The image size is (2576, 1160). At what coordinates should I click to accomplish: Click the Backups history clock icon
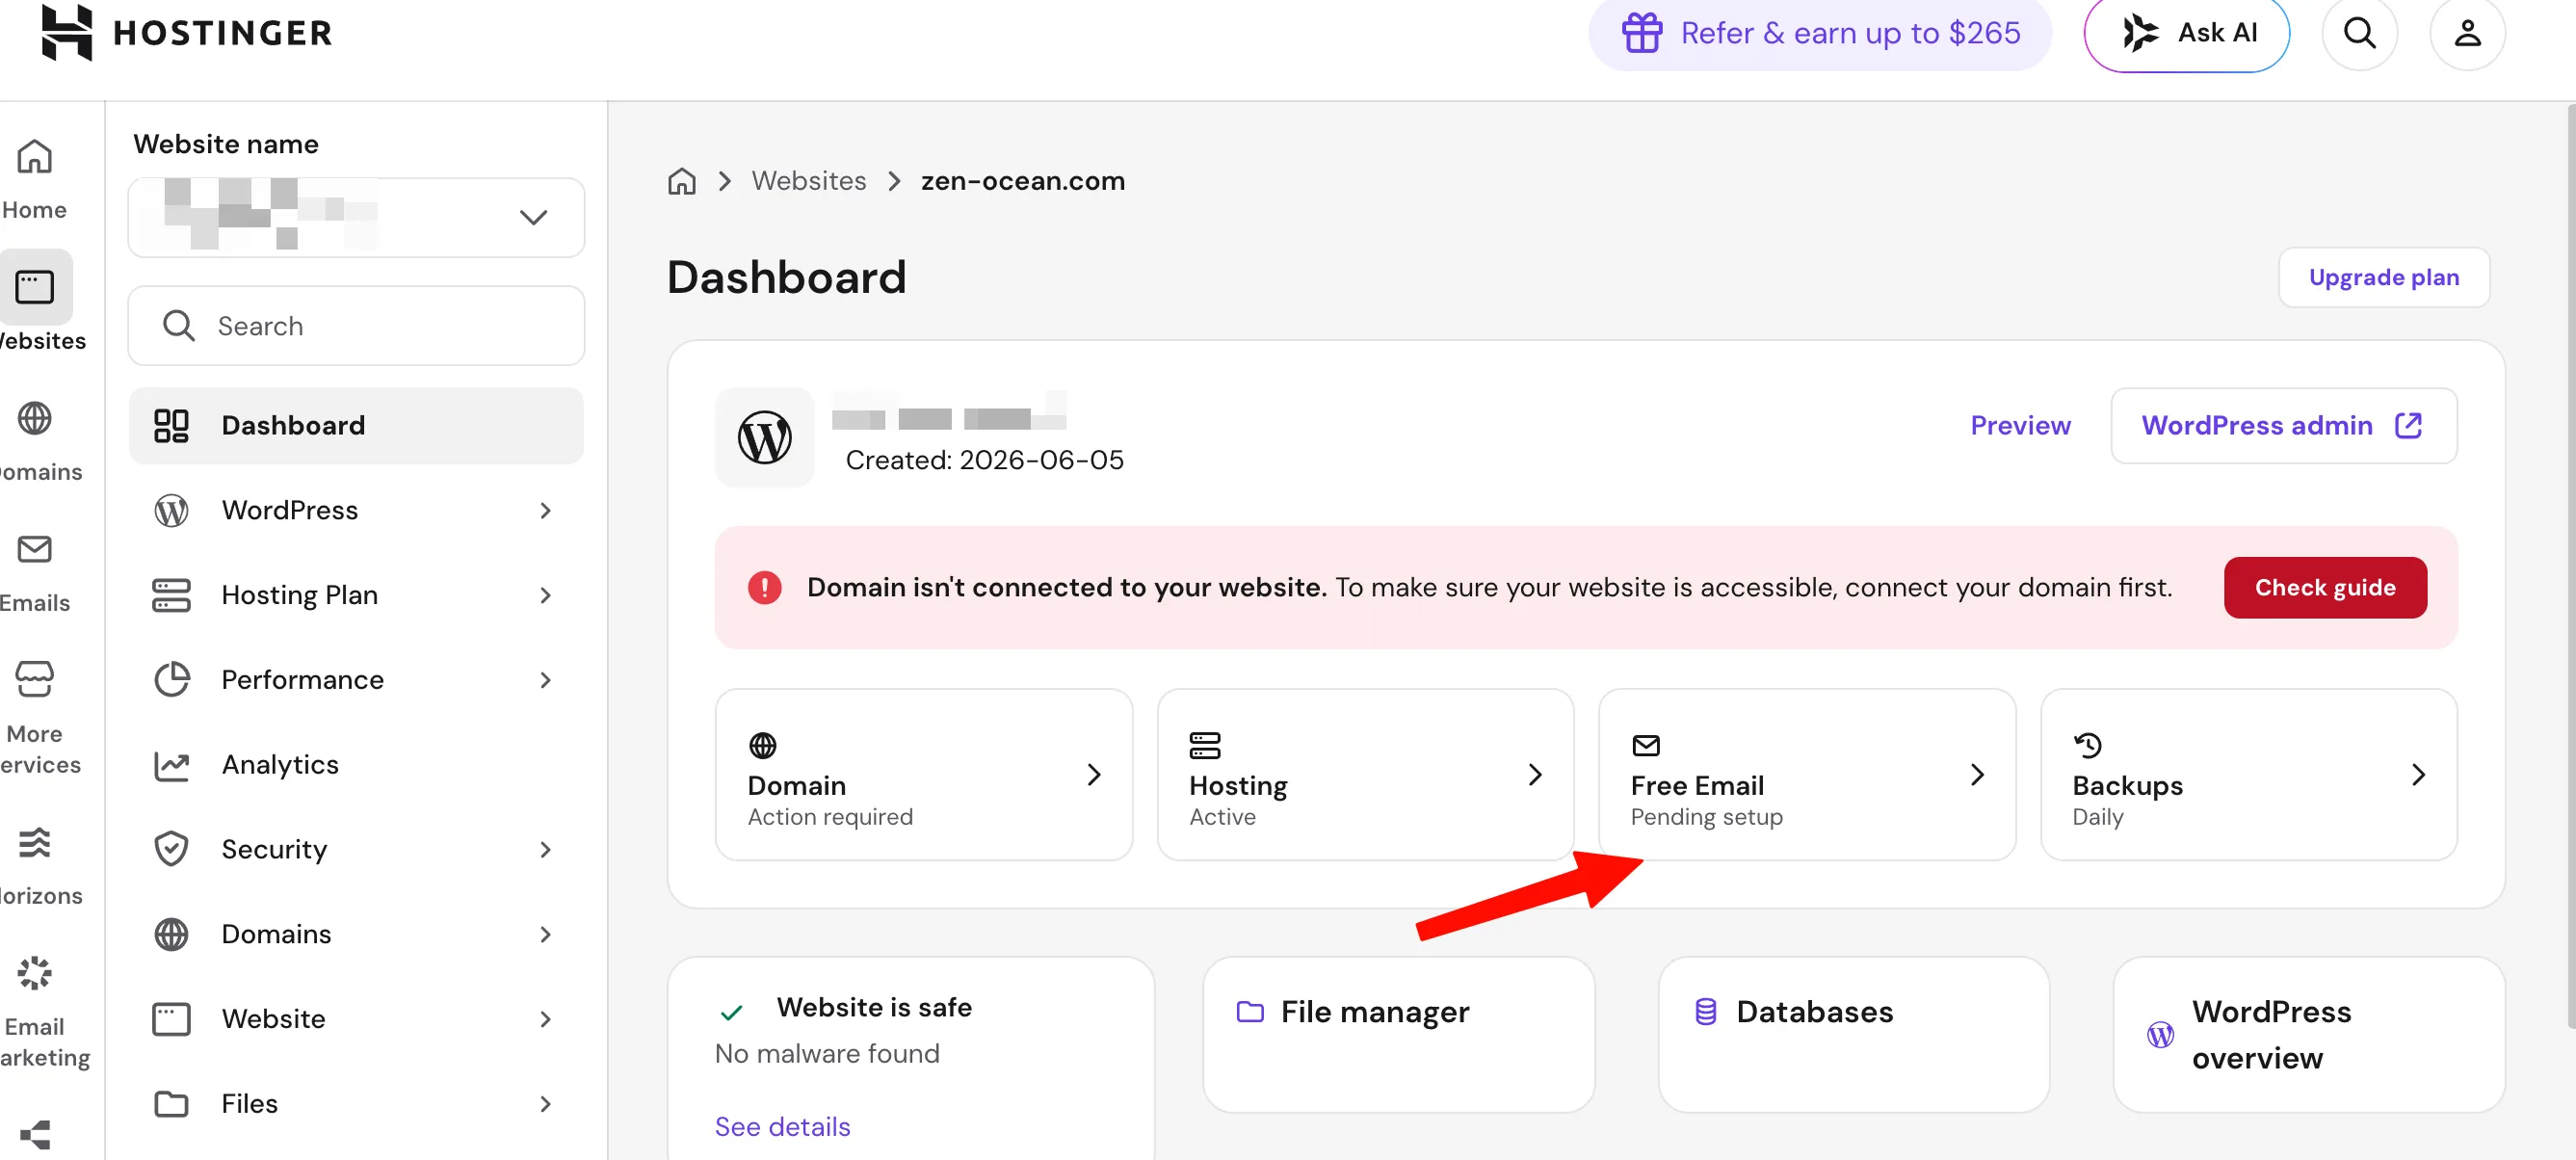pyautogui.click(x=2087, y=745)
